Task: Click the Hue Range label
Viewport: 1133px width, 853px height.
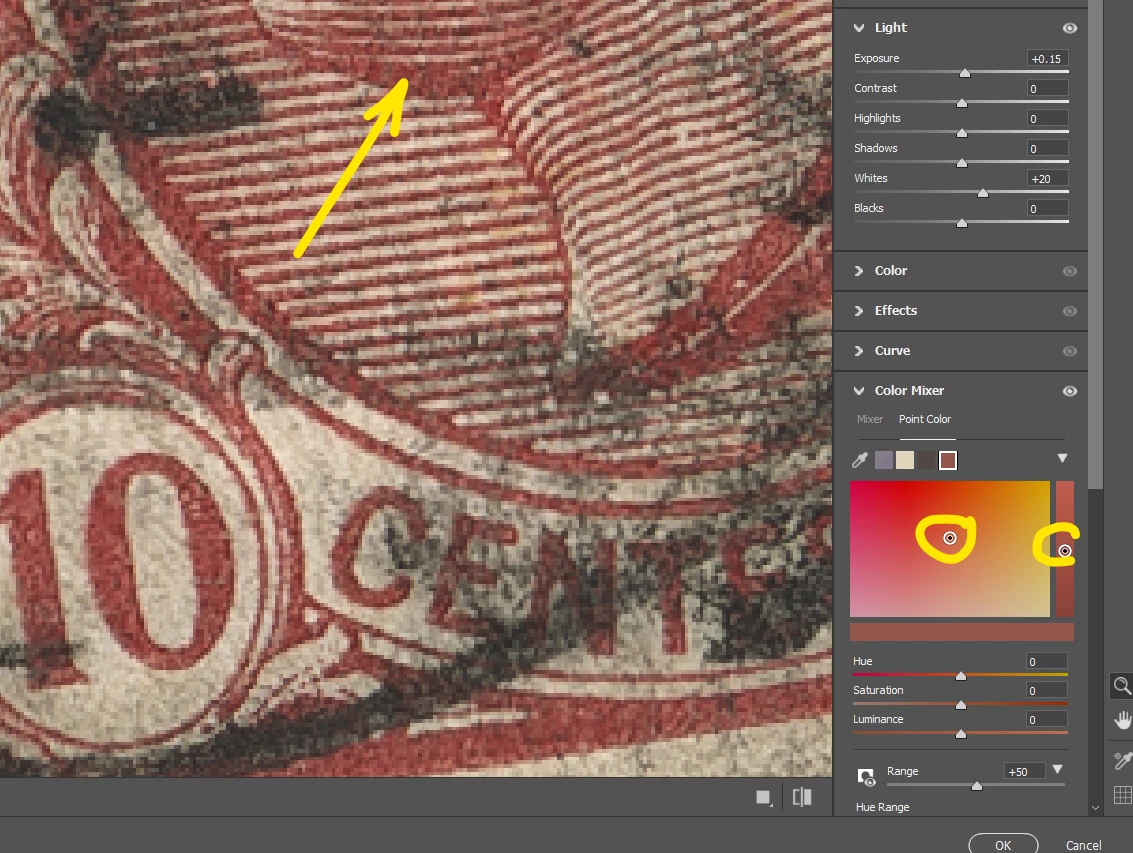Action: click(882, 807)
